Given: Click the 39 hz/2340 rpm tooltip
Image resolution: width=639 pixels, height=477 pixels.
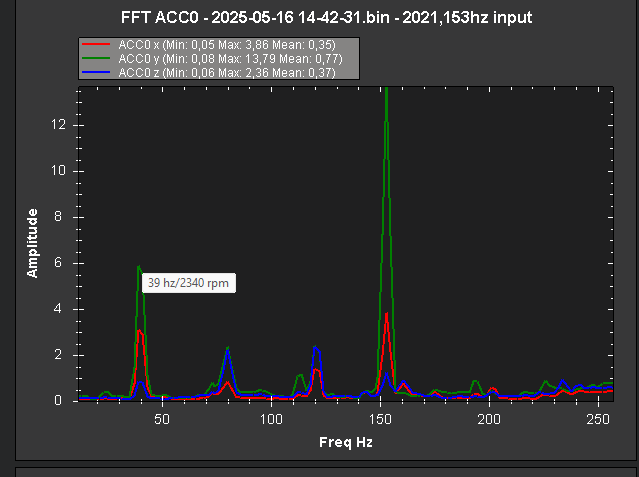Looking at the screenshot, I should tap(189, 283).
